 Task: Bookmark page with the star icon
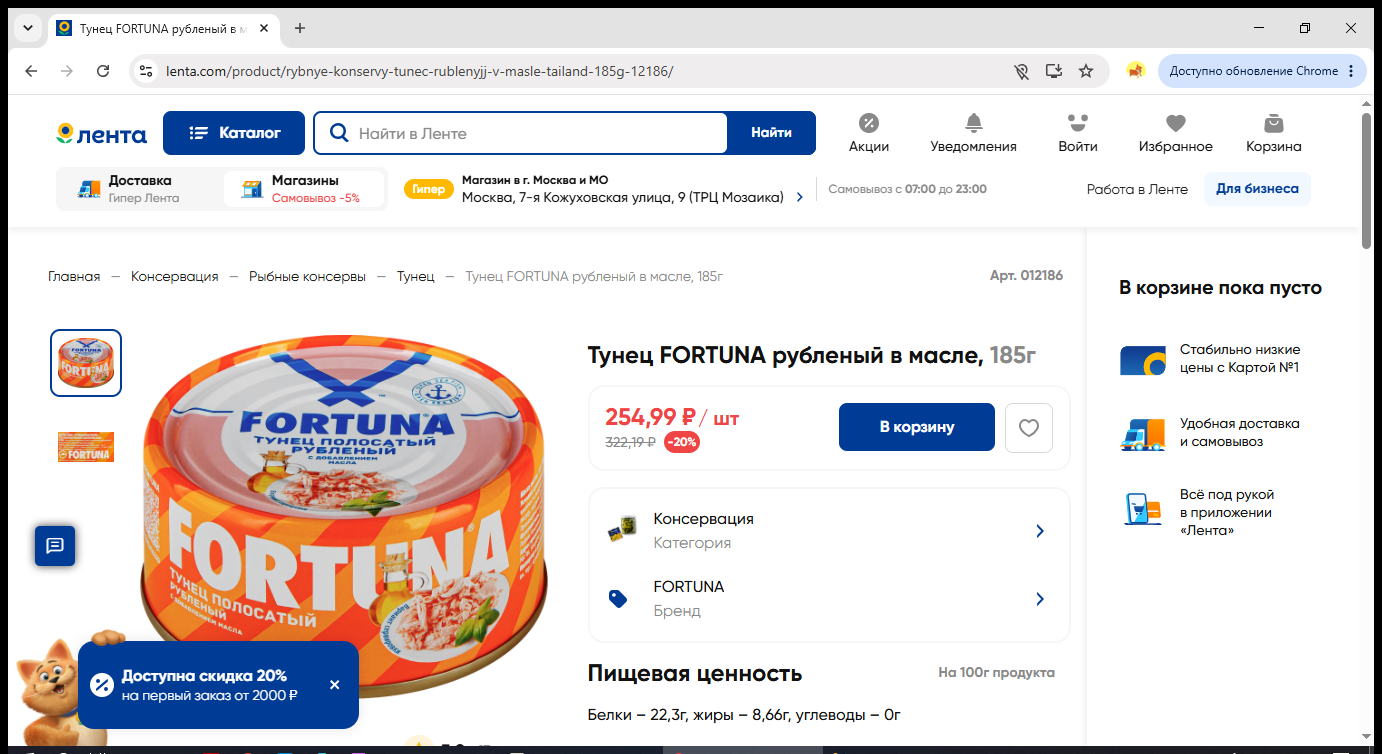(x=1086, y=71)
